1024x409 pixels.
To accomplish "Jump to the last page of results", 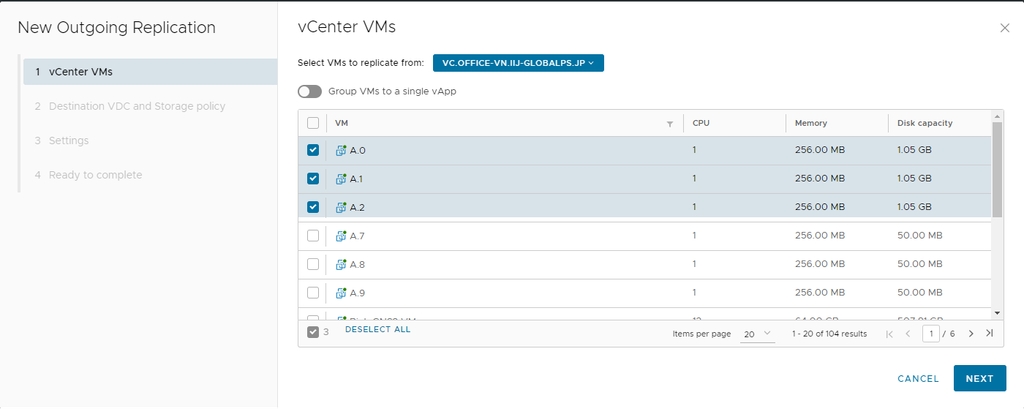I will click(x=989, y=333).
